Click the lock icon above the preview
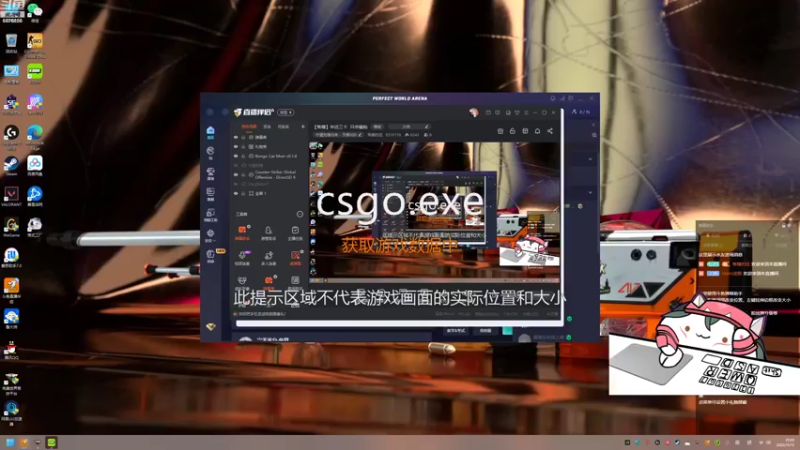Screen dimensions: 800x450 pyautogui.click(x=512, y=131)
